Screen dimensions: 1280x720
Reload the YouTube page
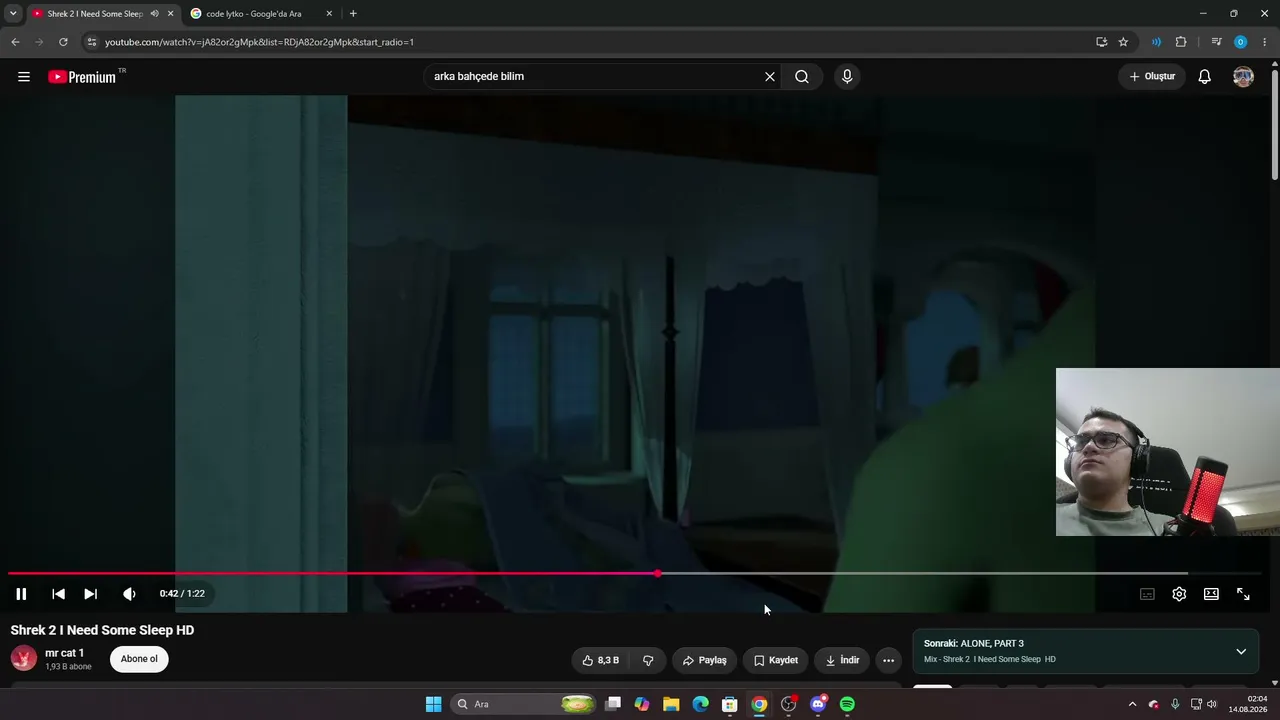click(63, 42)
